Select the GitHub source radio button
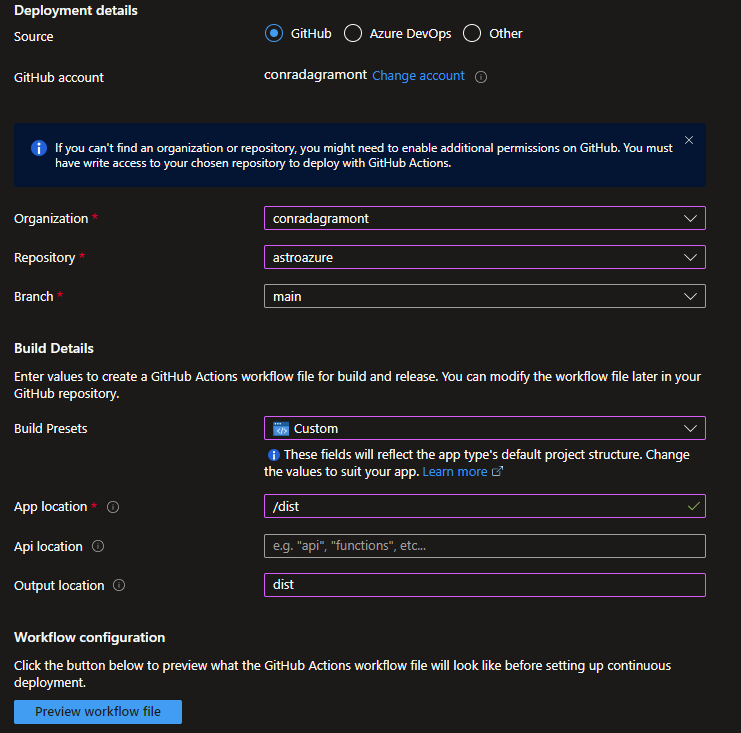Image resolution: width=741 pixels, height=733 pixels. 274,34
